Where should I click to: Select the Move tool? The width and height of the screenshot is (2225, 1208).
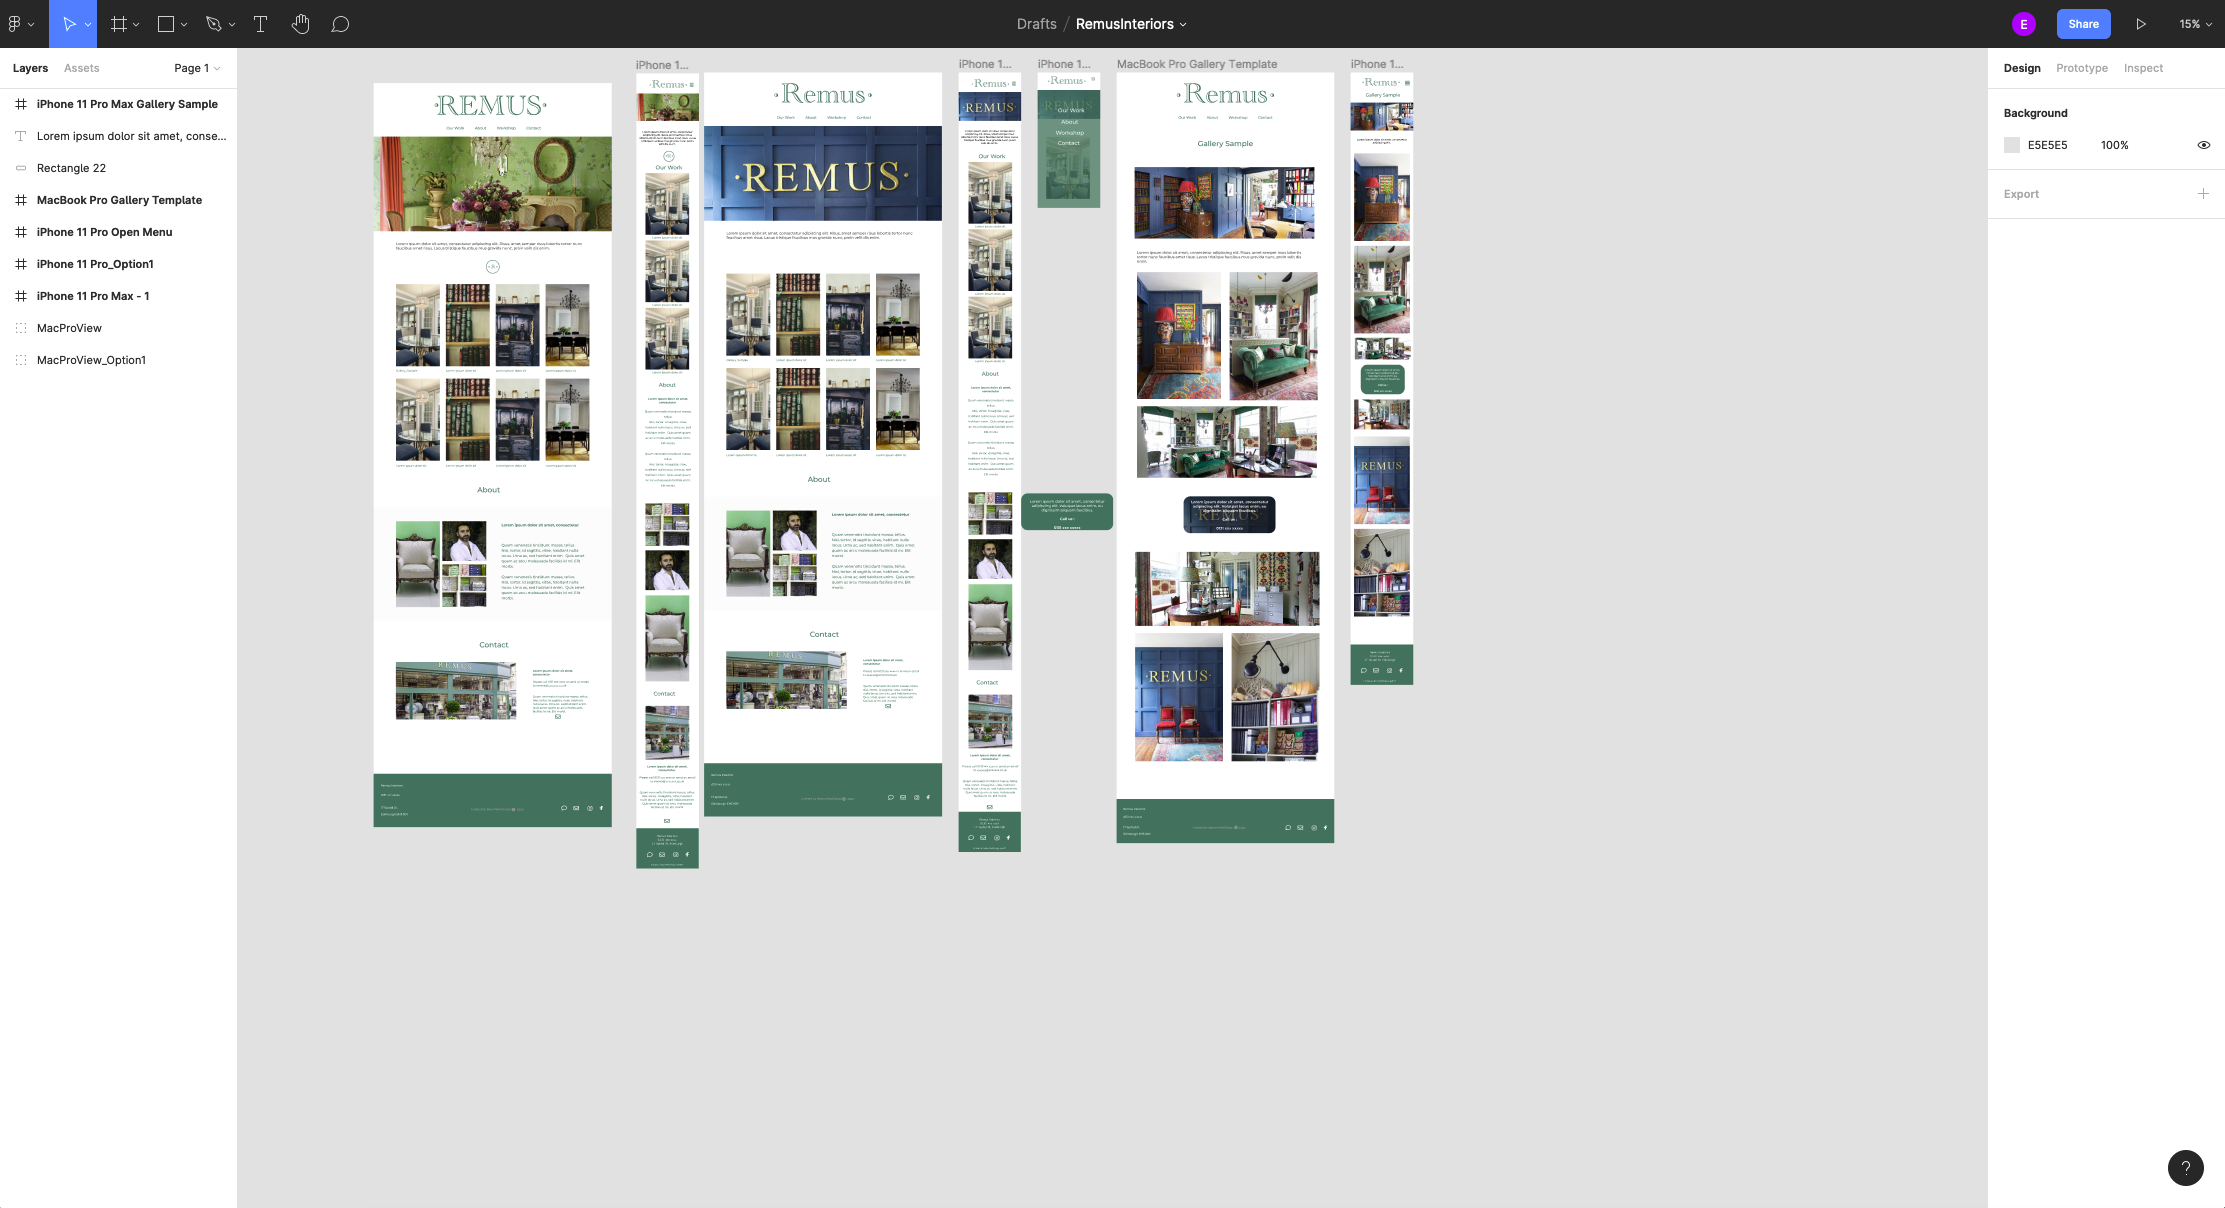[x=69, y=24]
